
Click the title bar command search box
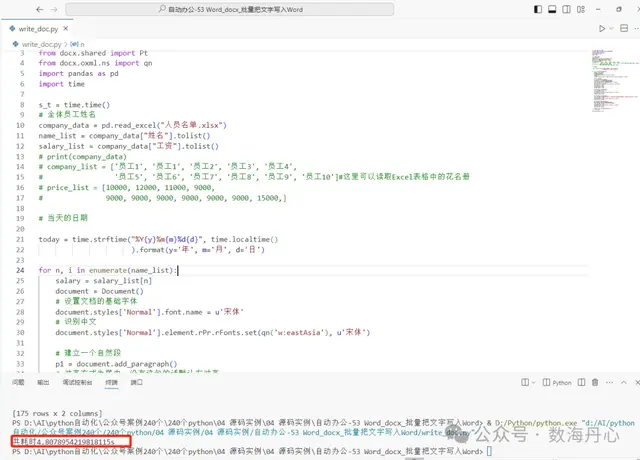click(x=230, y=9)
